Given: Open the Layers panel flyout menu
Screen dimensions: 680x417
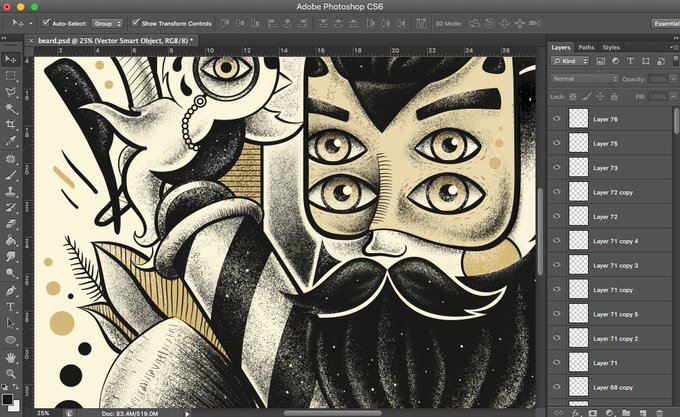Looking at the screenshot, I should pyautogui.click(x=675, y=47).
